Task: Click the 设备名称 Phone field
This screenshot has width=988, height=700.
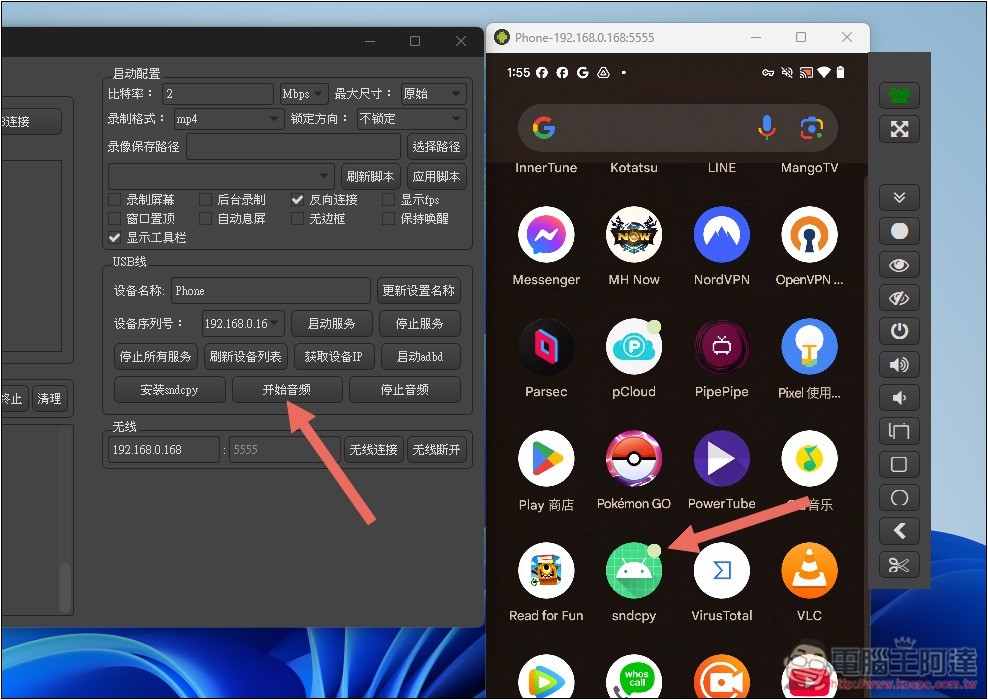Action: [x=271, y=290]
